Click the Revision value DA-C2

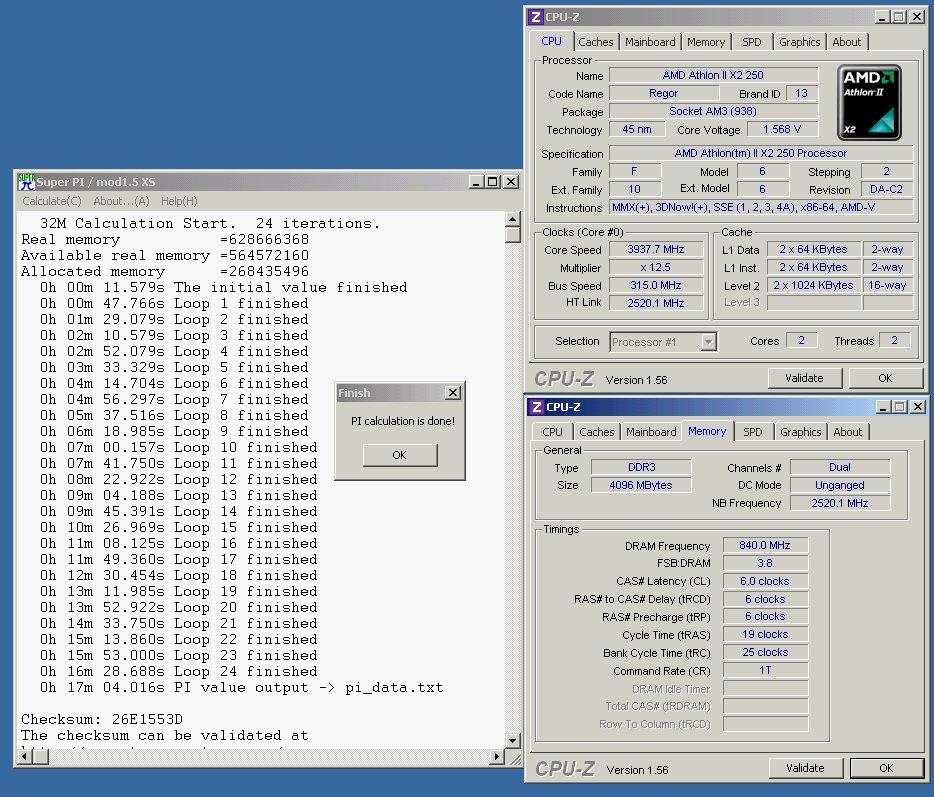click(886, 189)
